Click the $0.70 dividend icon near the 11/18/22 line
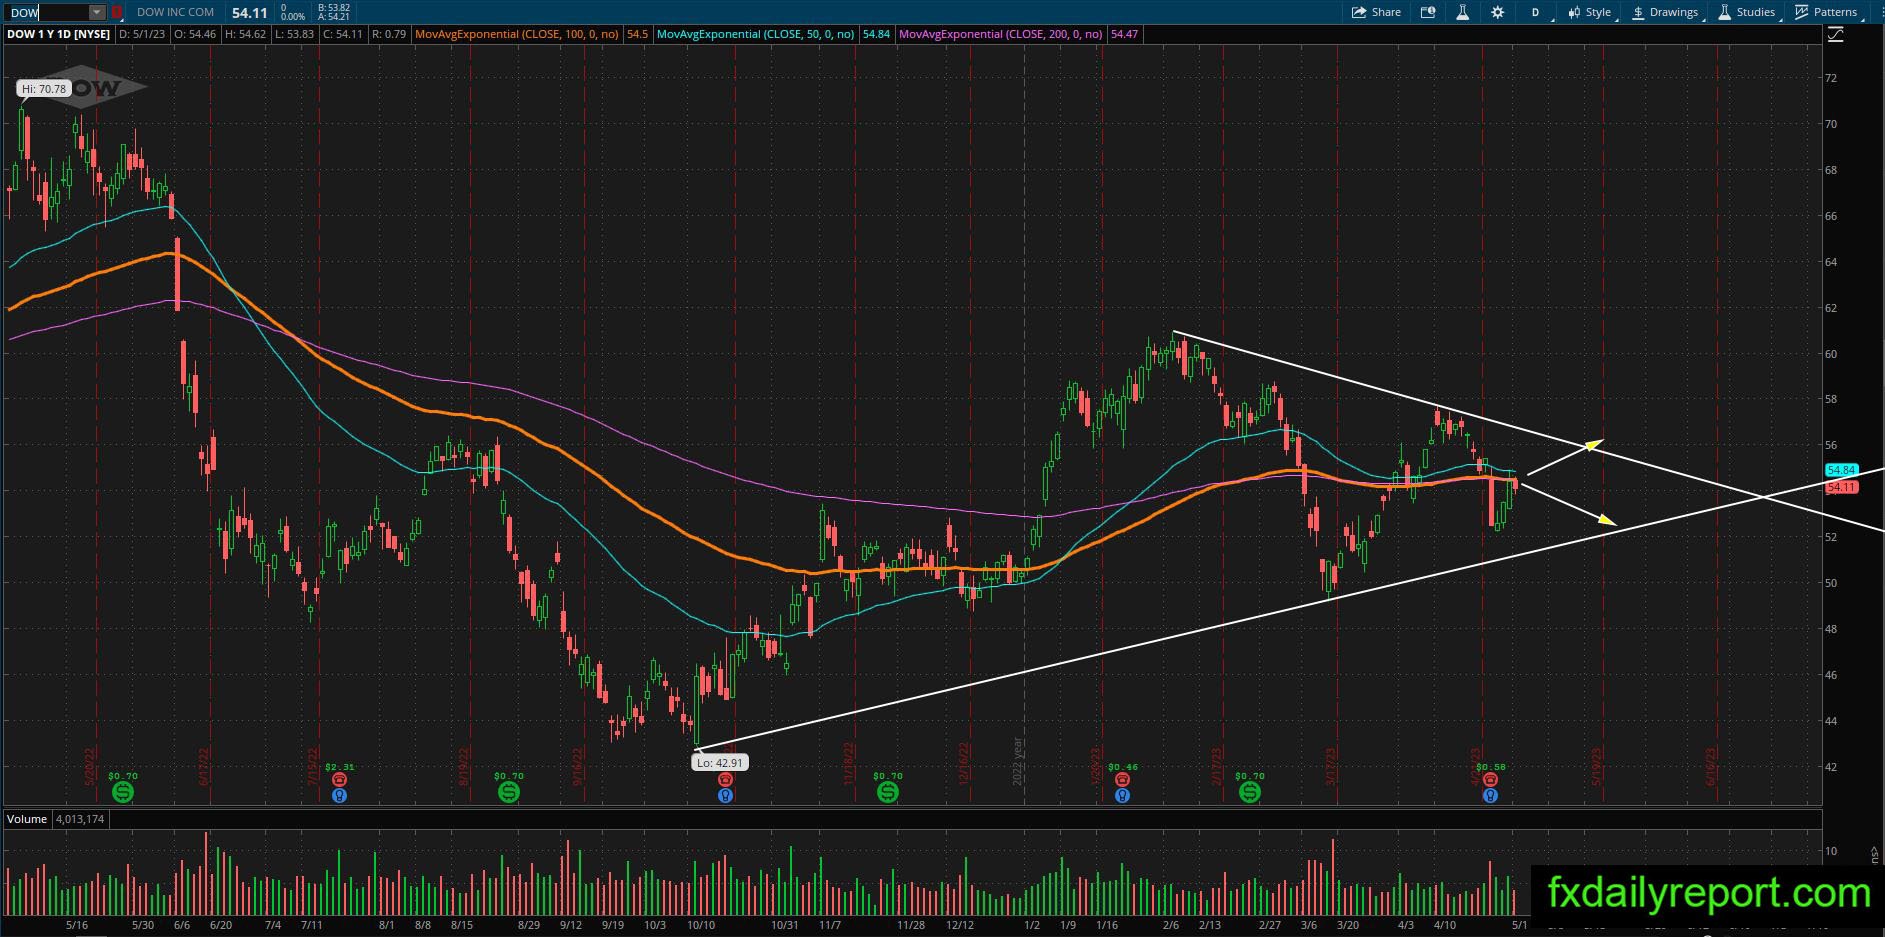The width and height of the screenshot is (1885, 937). tap(887, 792)
